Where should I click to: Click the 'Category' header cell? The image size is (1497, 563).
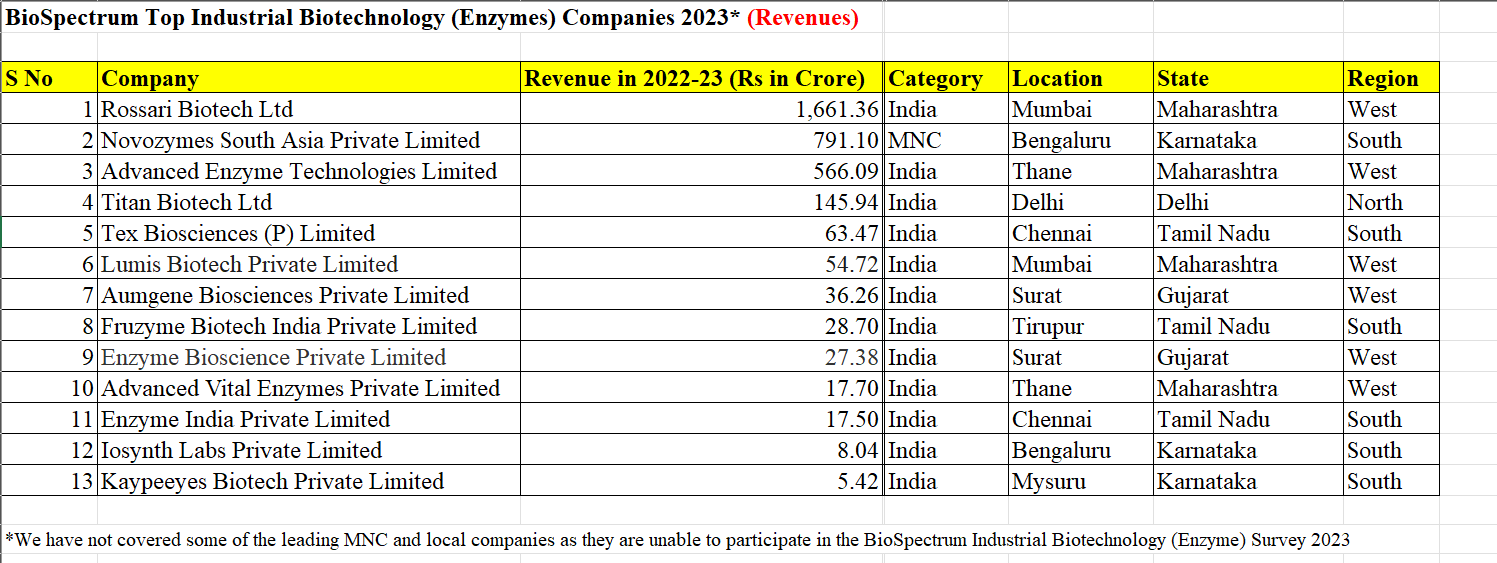(947, 78)
